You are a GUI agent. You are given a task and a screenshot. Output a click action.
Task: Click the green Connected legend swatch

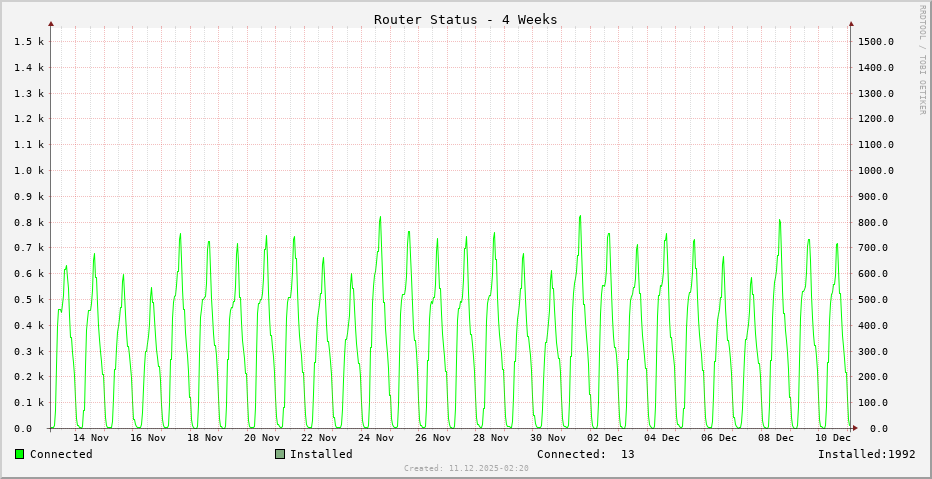(x=19, y=454)
